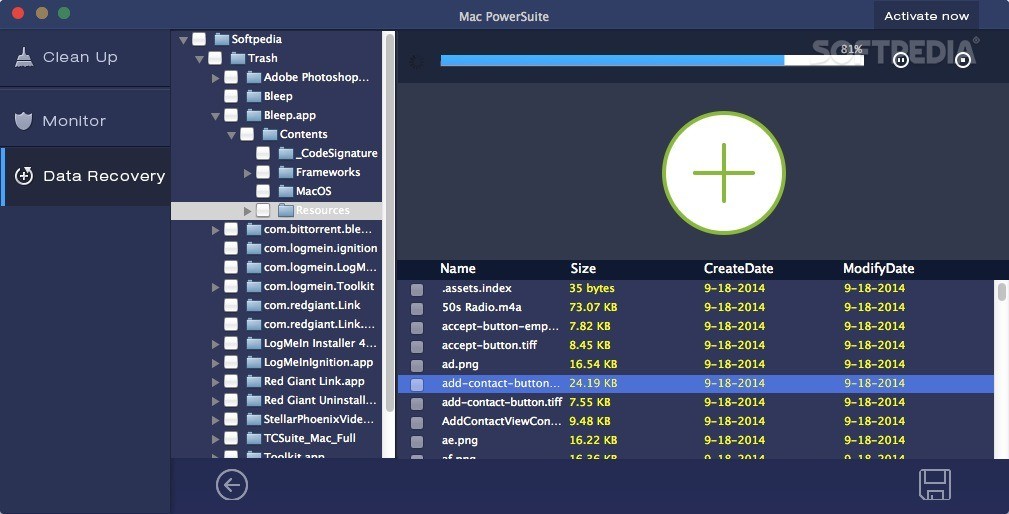Viewport: 1009px width, 514px height.
Task: Check the Softpedia folder checkbox
Action: [x=199, y=39]
